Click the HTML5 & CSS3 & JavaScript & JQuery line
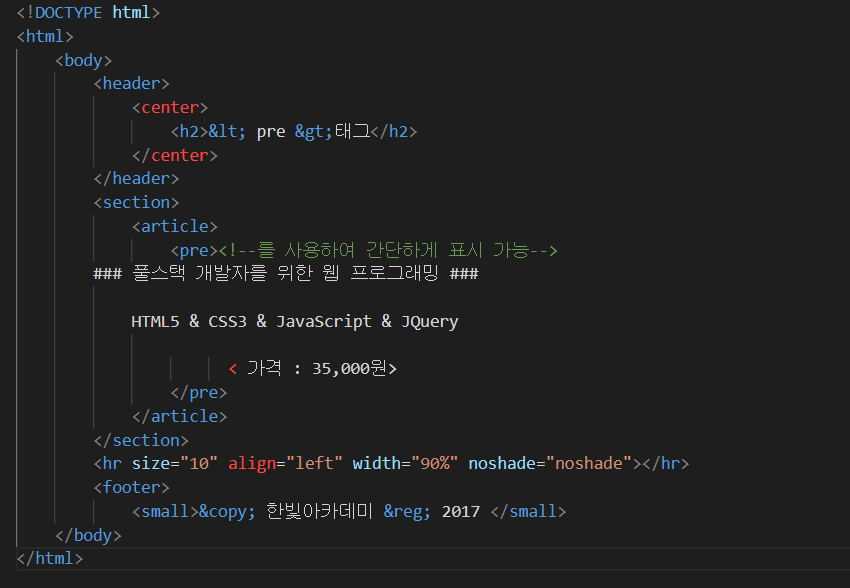Viewport: 850px width, 588px height. click(295, 321)
